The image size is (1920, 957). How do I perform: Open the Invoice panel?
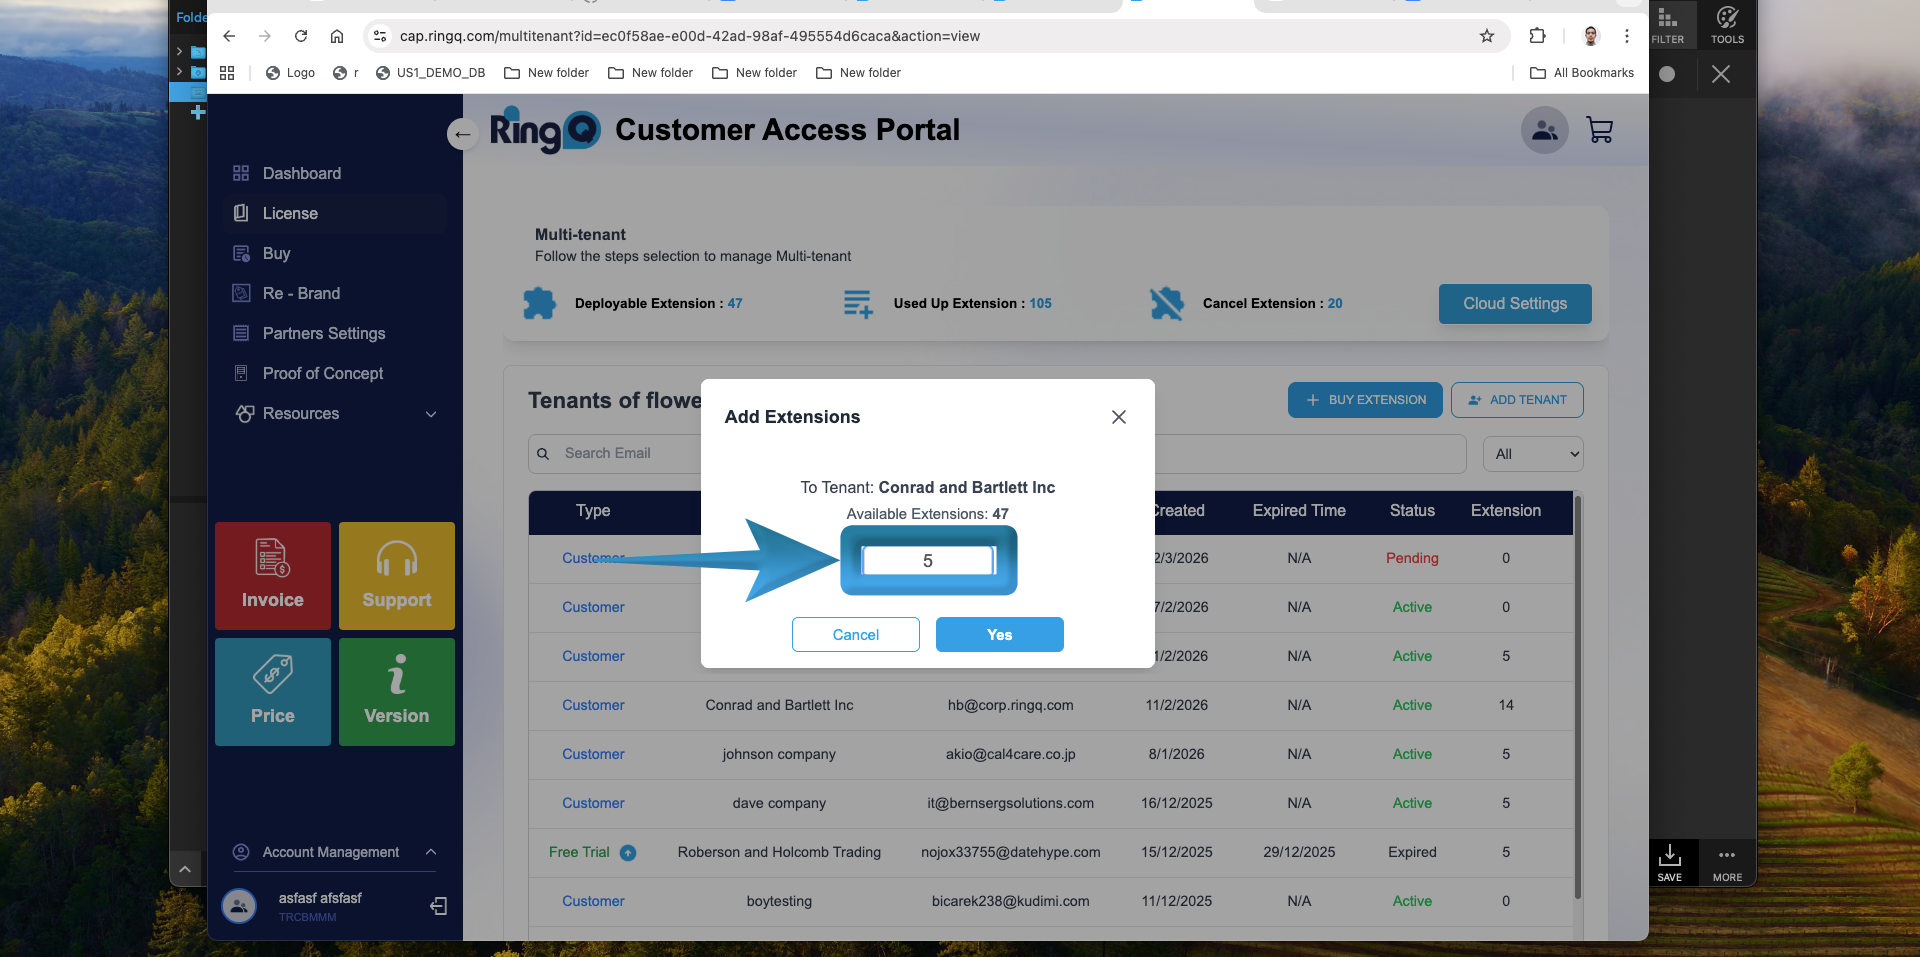(272, 576)
